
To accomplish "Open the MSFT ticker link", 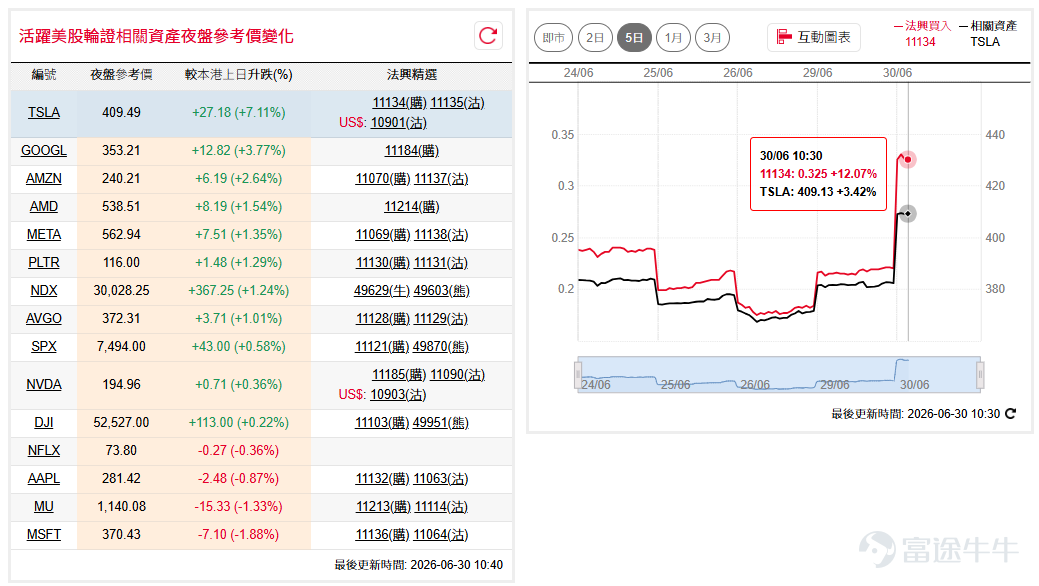I will coord(44,534).
